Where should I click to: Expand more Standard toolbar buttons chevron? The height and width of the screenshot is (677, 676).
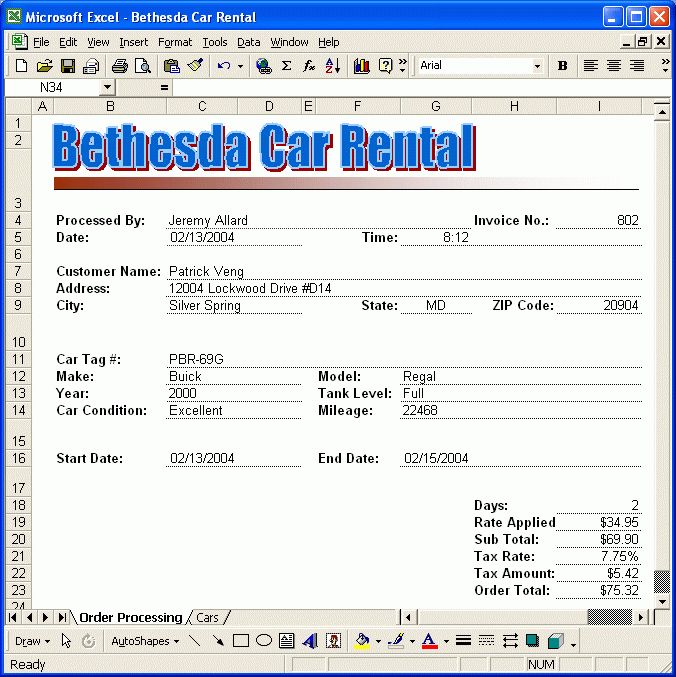pyautogui.click(x=402, y=66)
